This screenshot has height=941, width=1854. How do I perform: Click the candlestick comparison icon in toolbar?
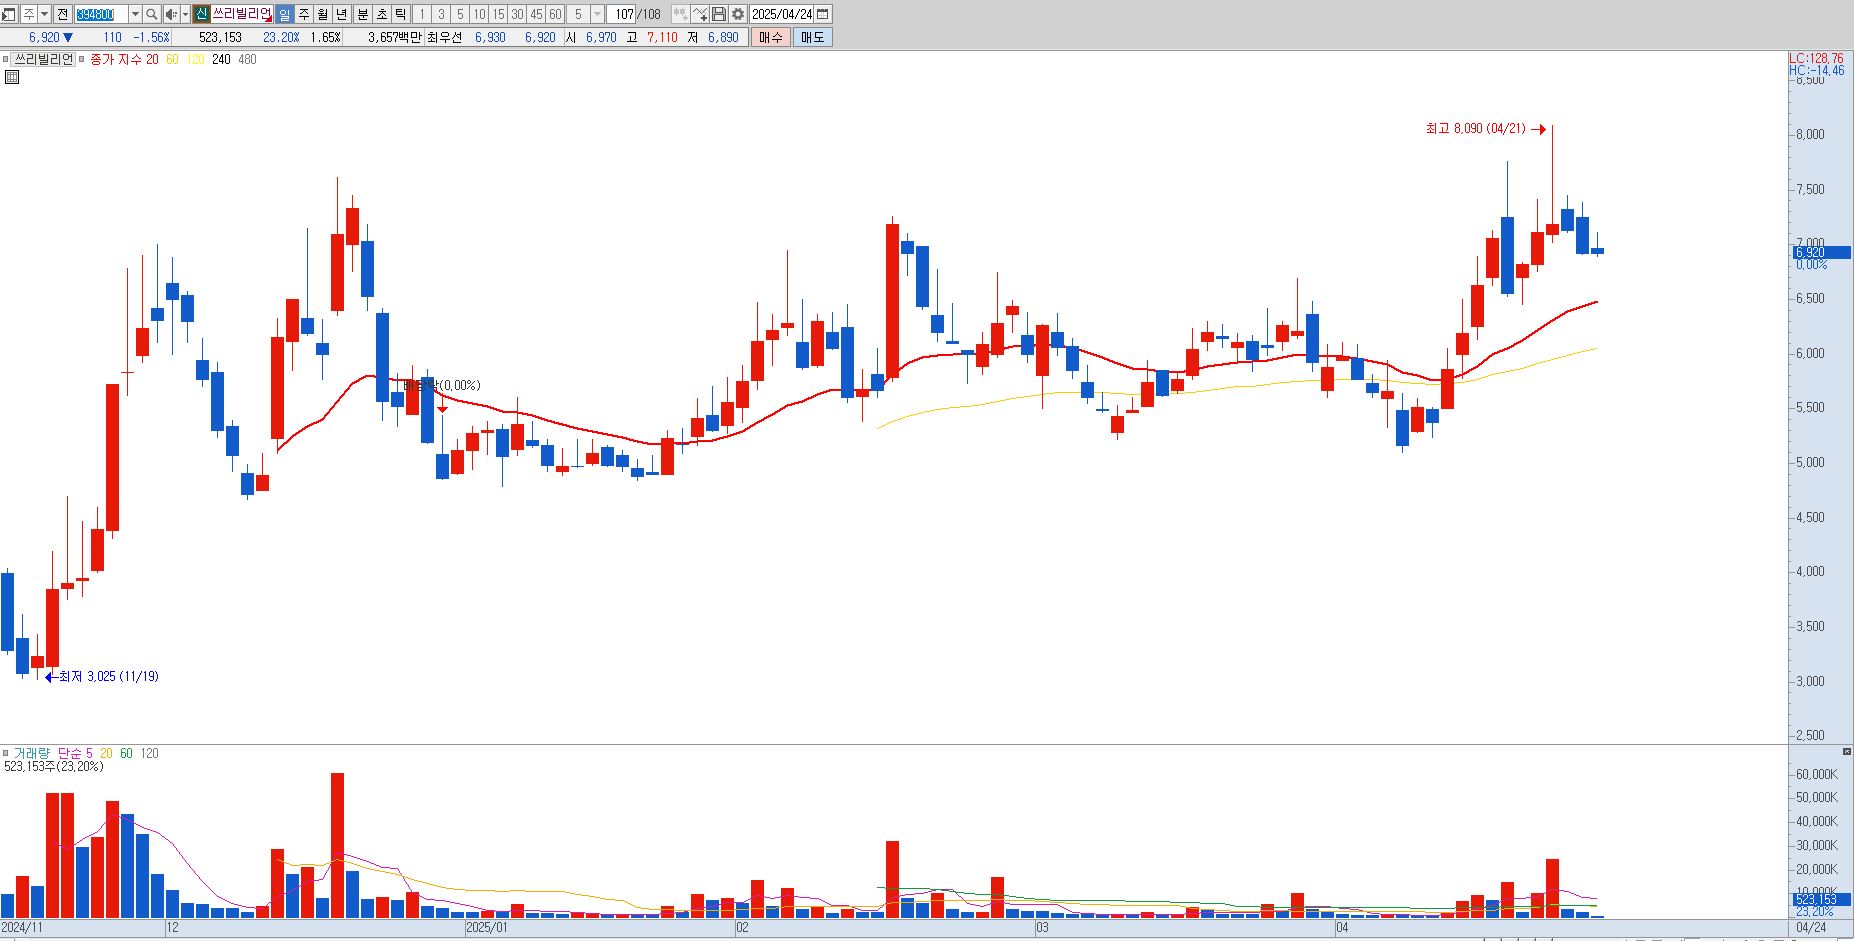point(680,14)
